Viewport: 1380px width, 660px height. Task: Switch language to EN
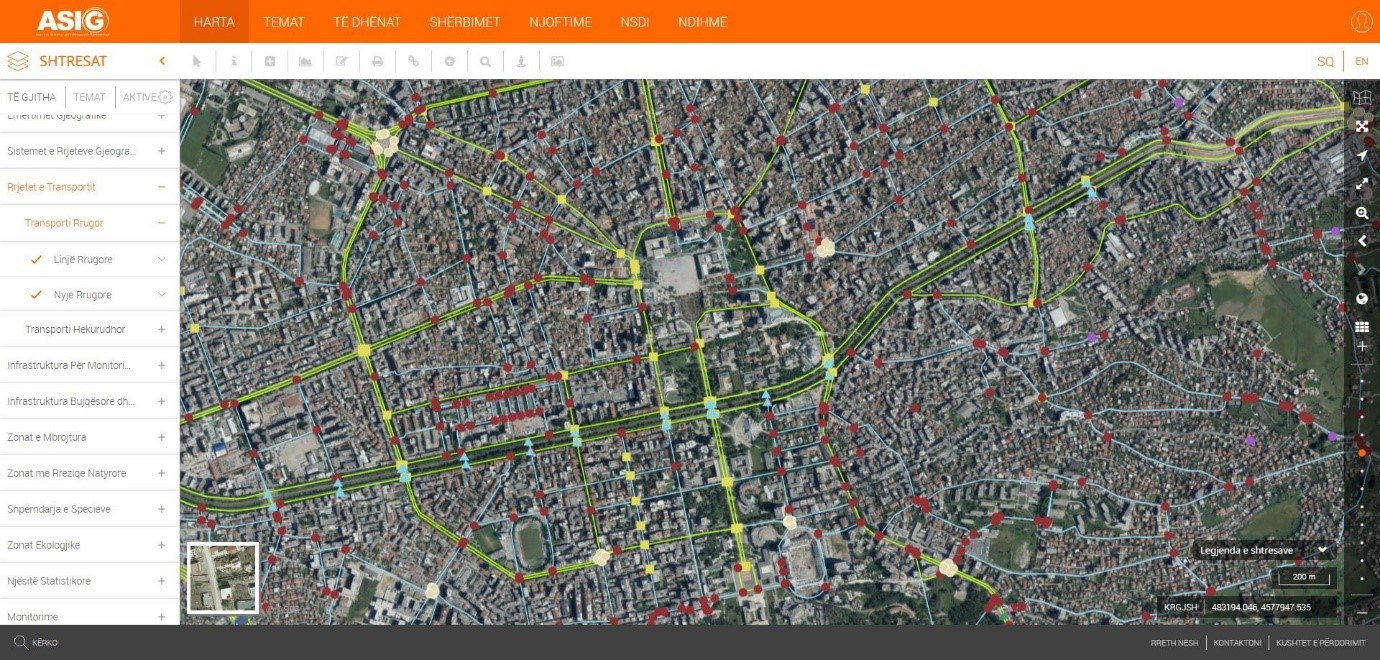1361,61
